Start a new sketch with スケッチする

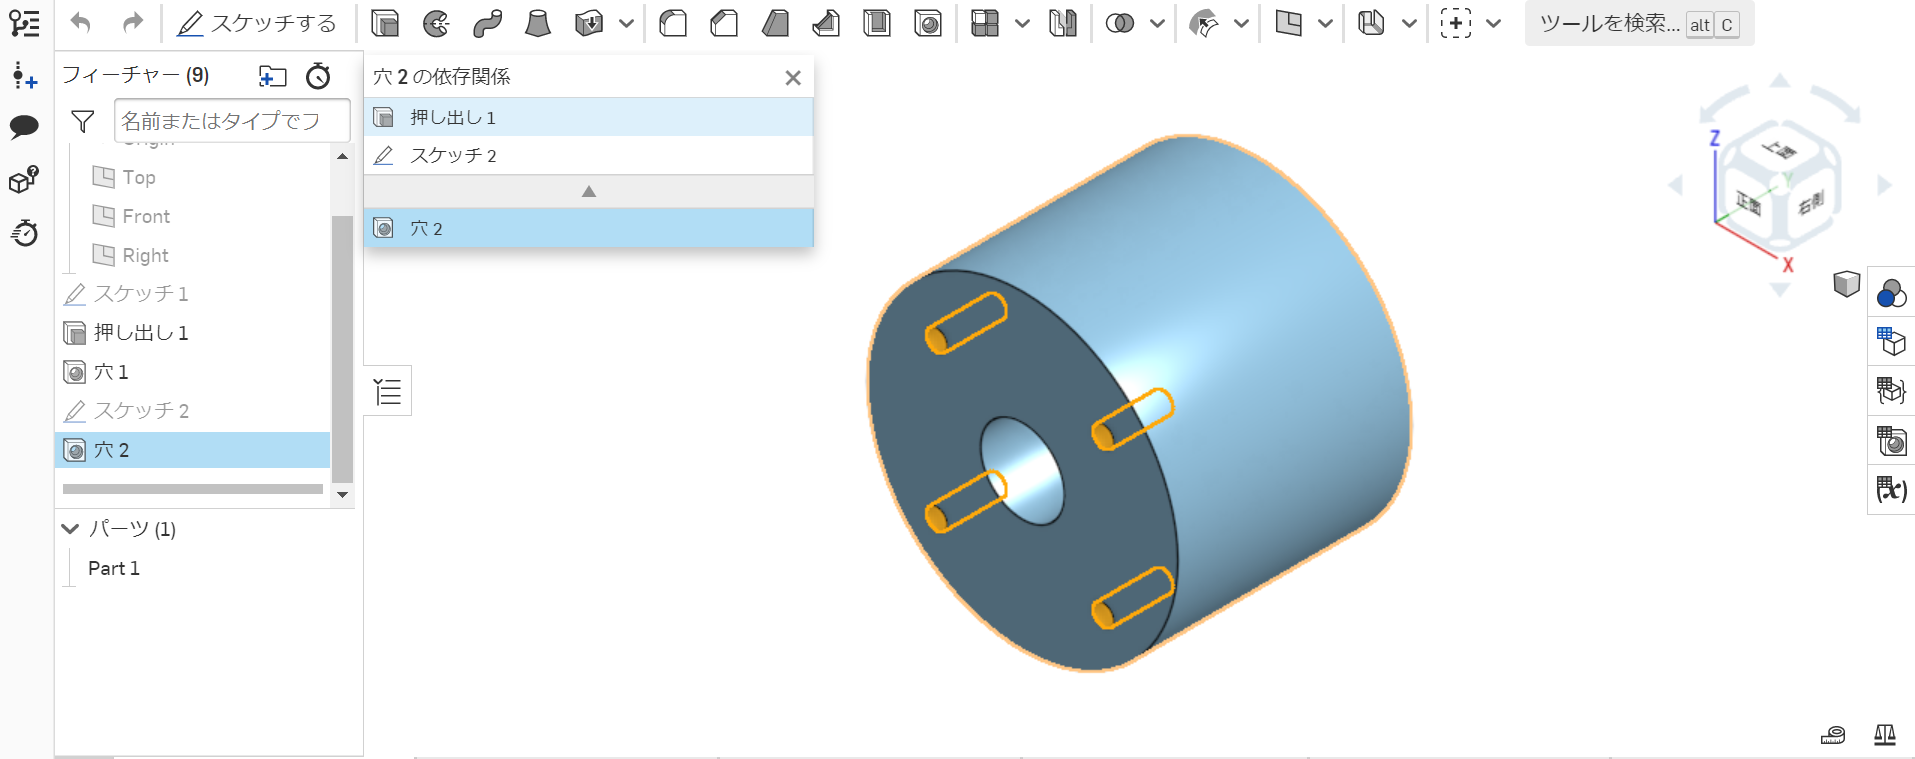click(x=257, y=23)
